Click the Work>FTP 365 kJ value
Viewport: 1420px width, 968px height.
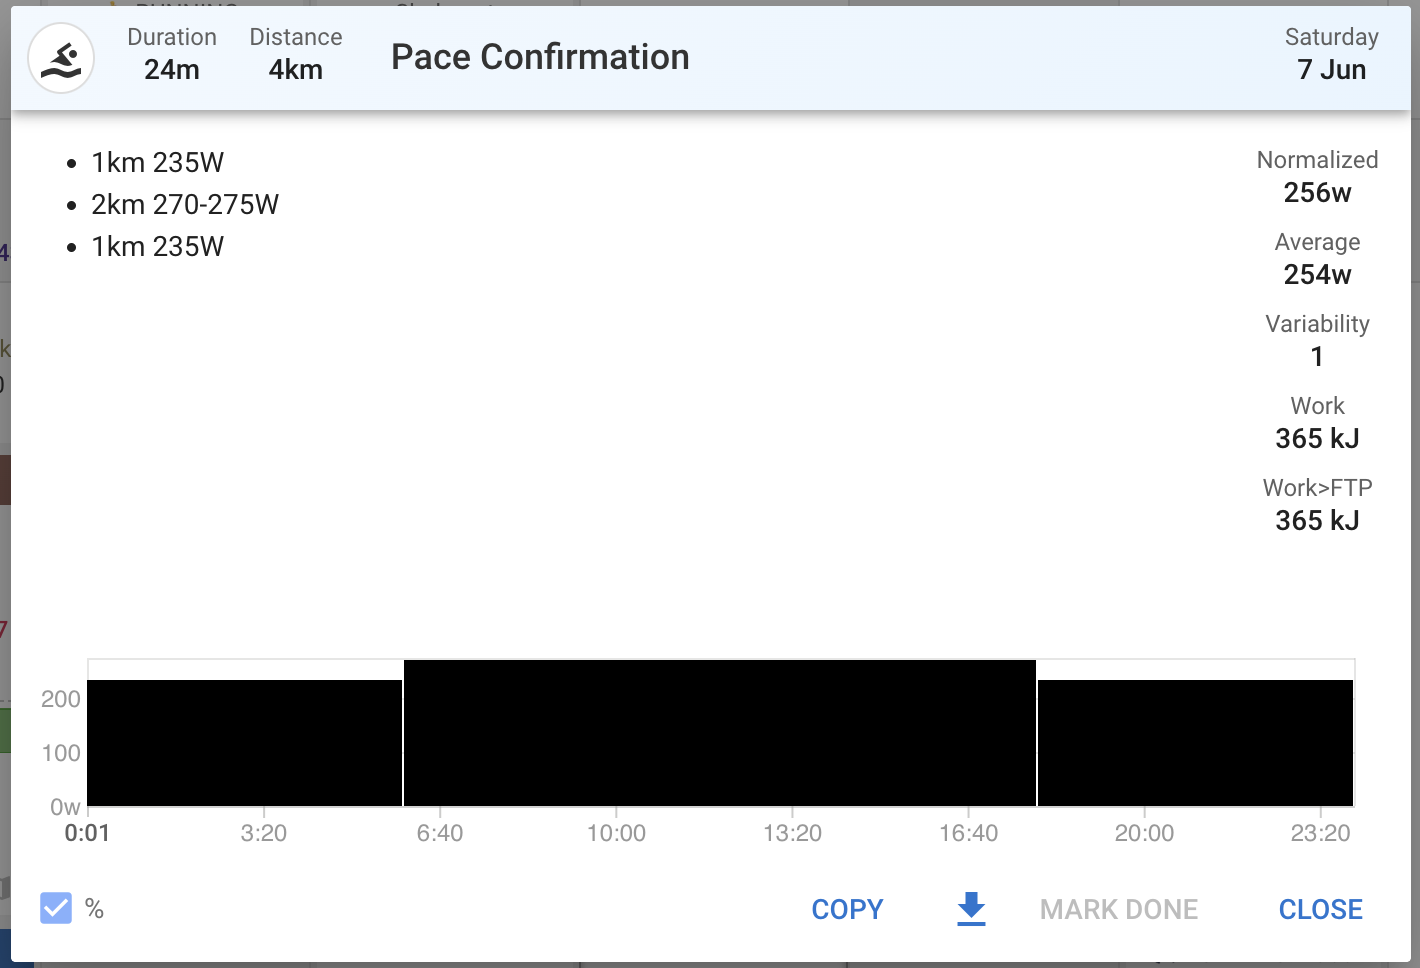1317,520
